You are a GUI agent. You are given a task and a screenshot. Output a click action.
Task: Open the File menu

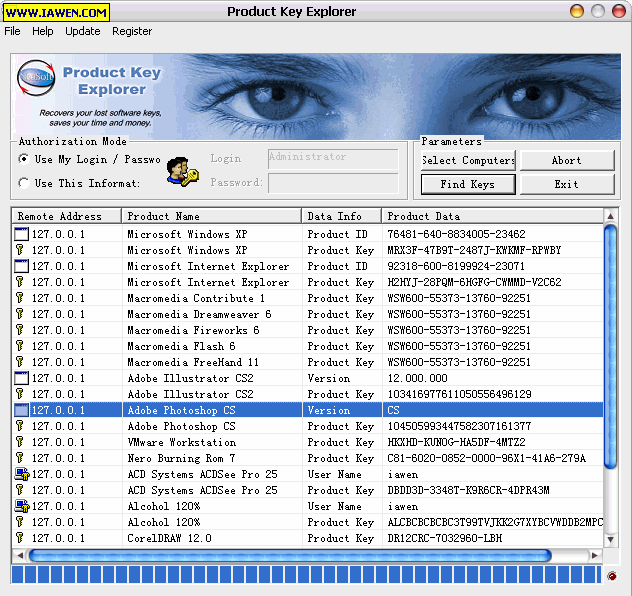[12, 31]
